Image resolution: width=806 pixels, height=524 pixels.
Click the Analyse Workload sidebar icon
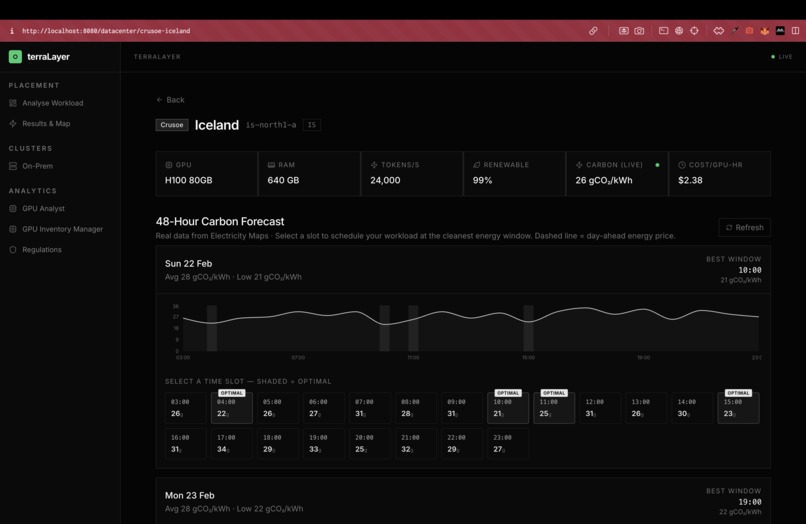pos(13,103)
